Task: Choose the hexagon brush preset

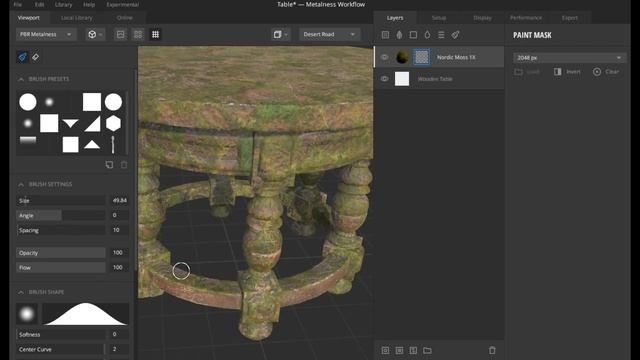Action: (113, 123)
